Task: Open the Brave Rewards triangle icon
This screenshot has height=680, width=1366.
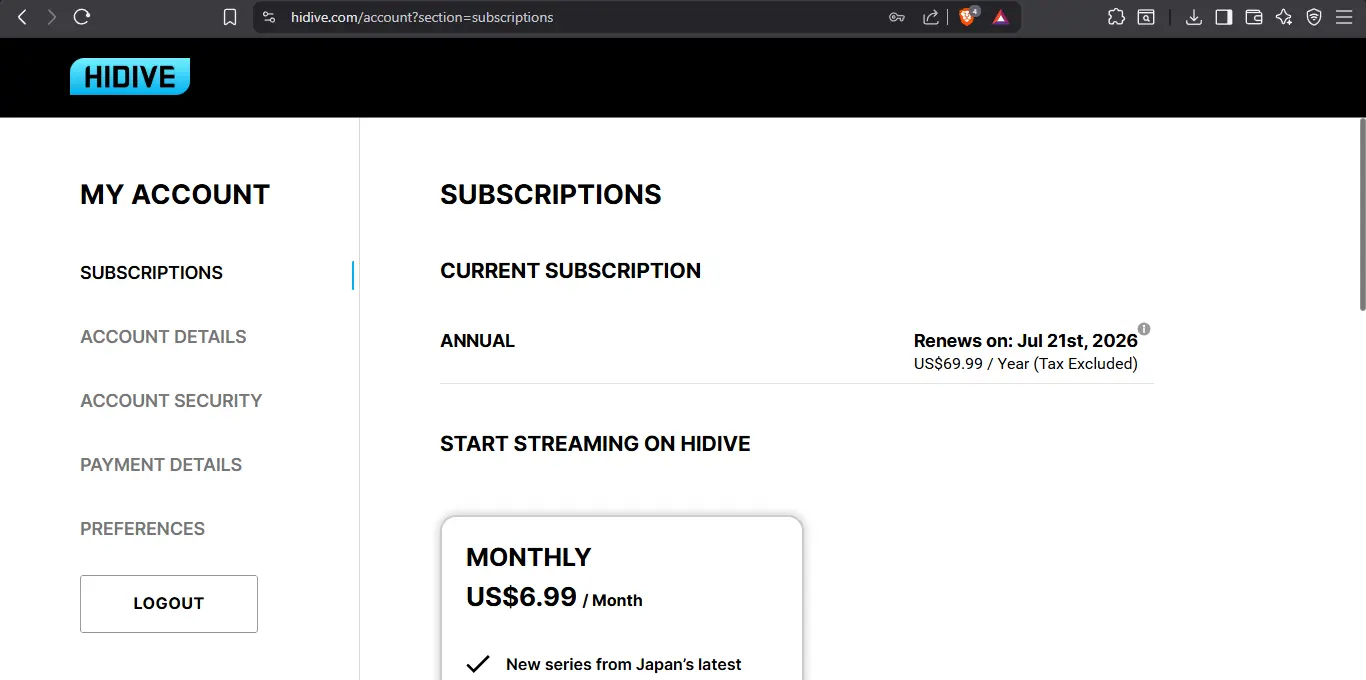Action: (x=1001, y=17)
